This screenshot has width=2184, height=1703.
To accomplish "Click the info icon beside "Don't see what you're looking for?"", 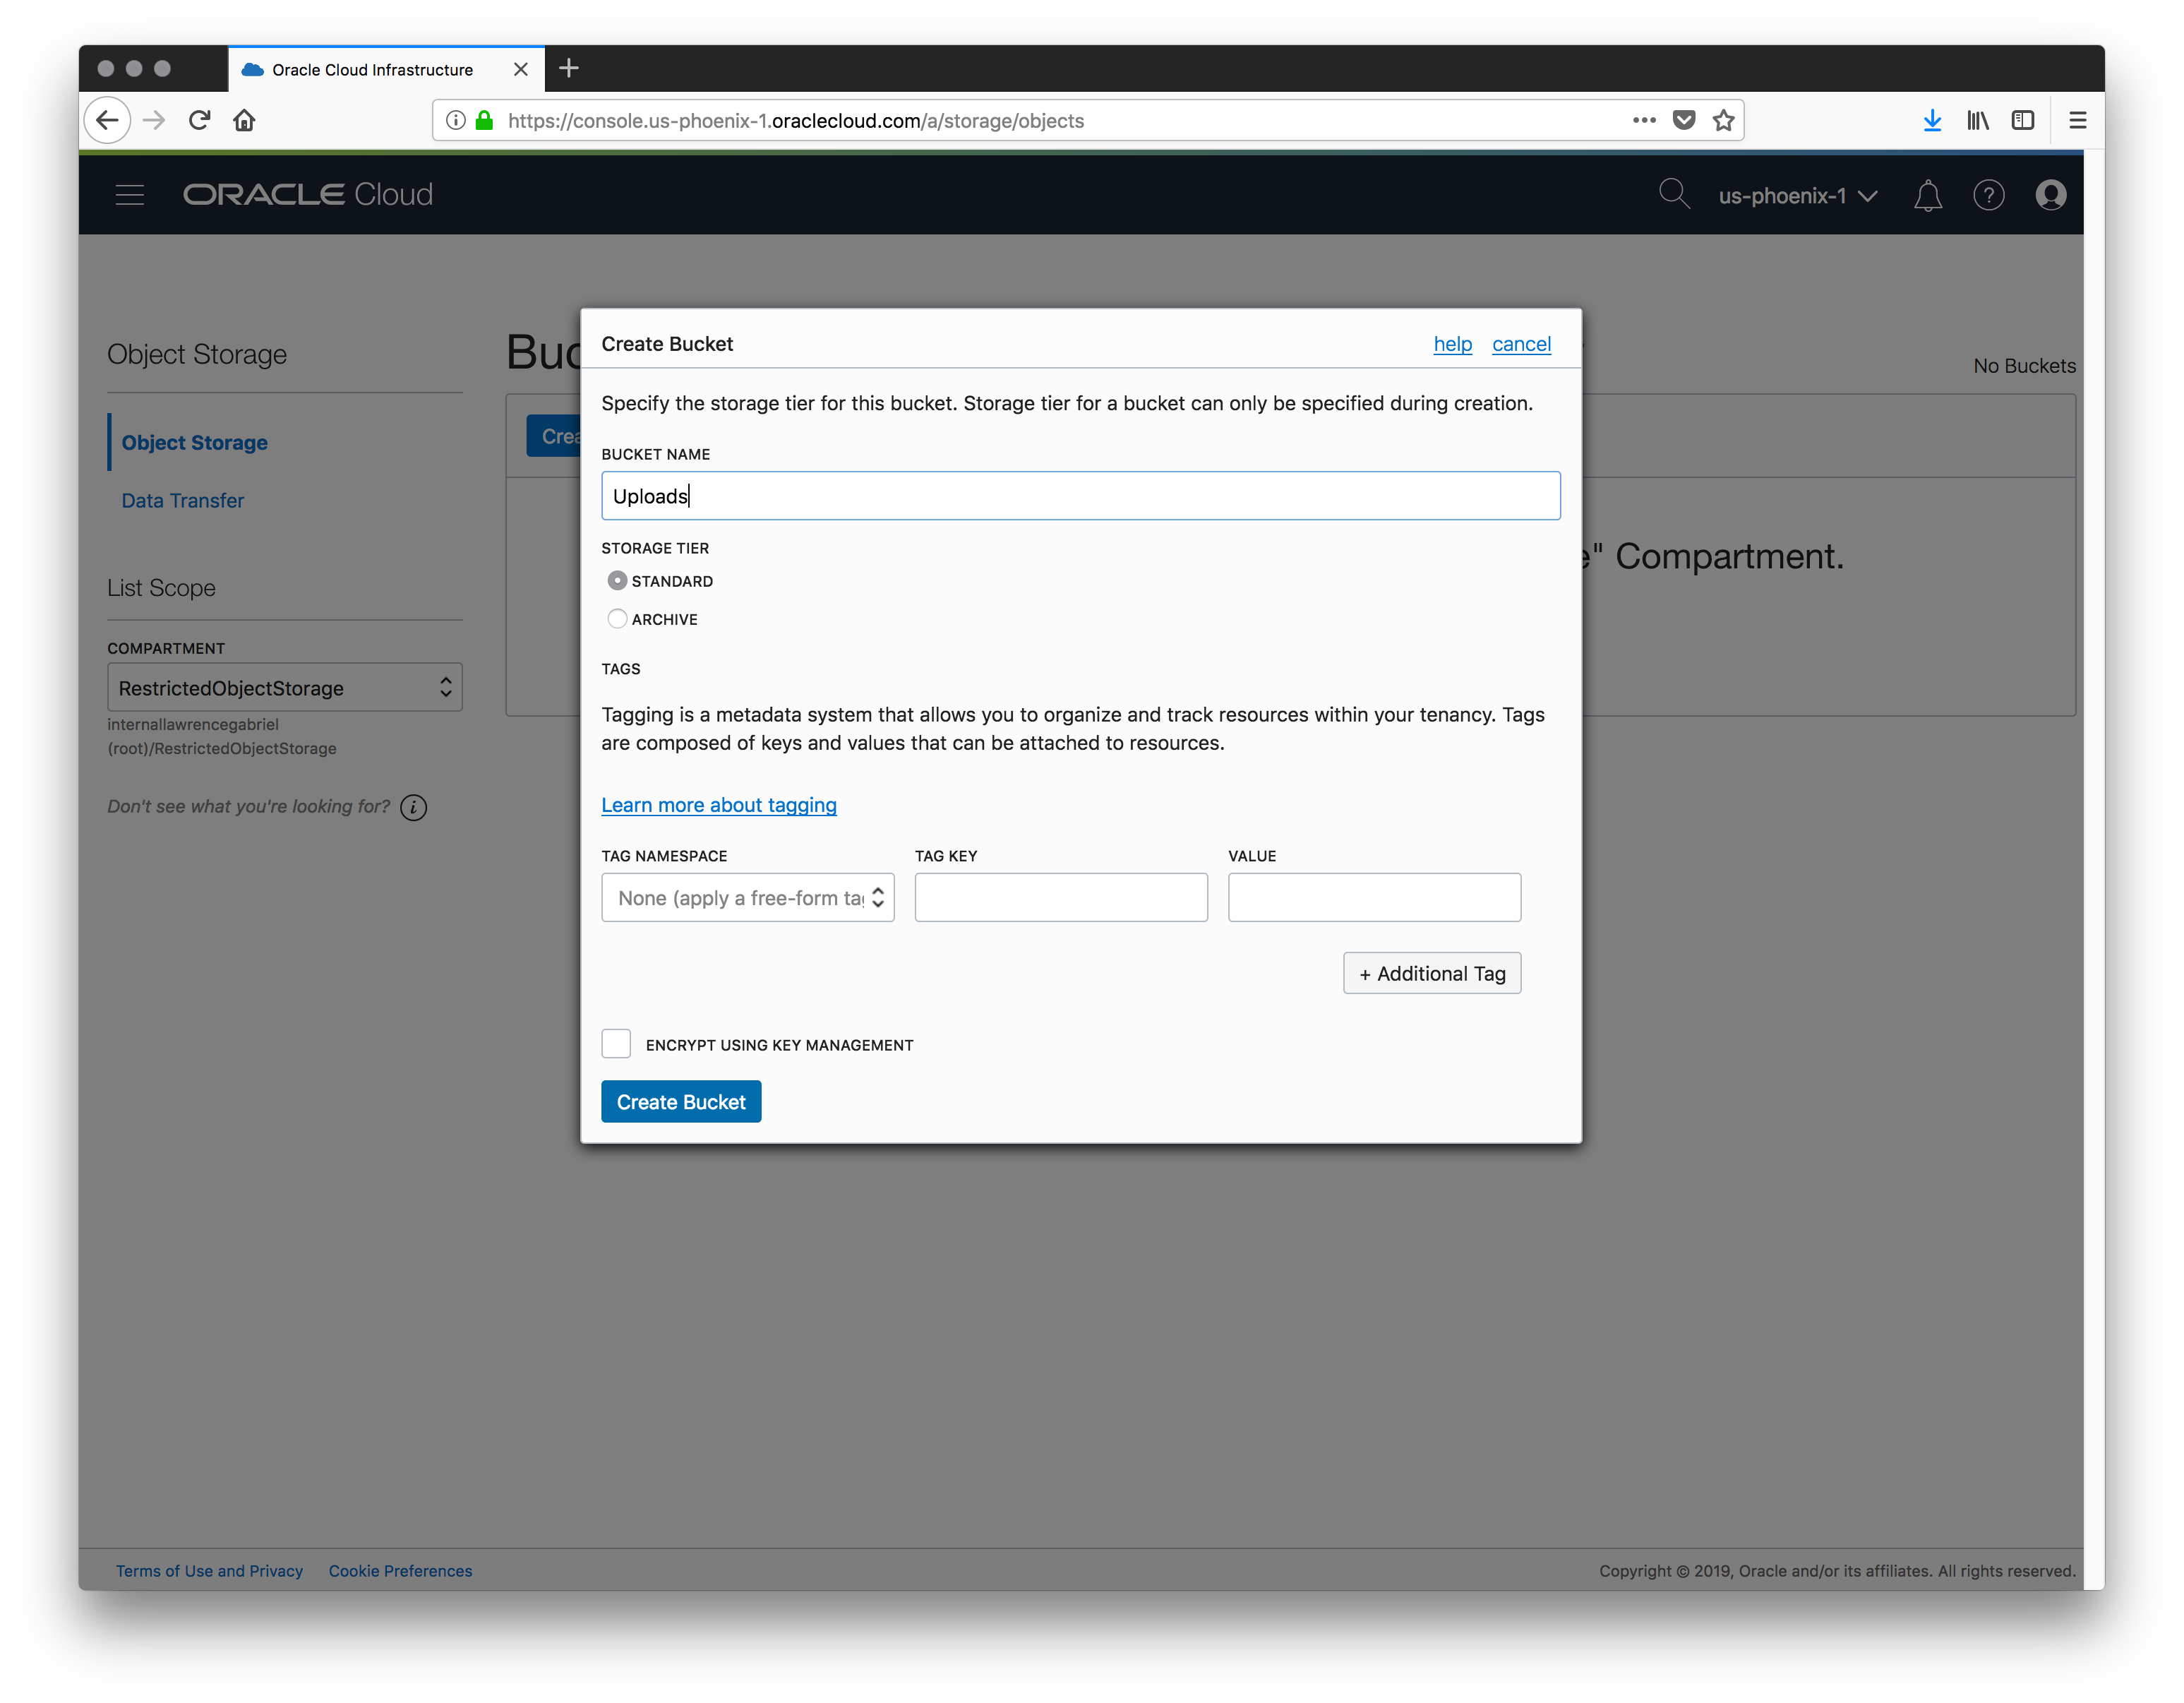I will tap(414, 808).
